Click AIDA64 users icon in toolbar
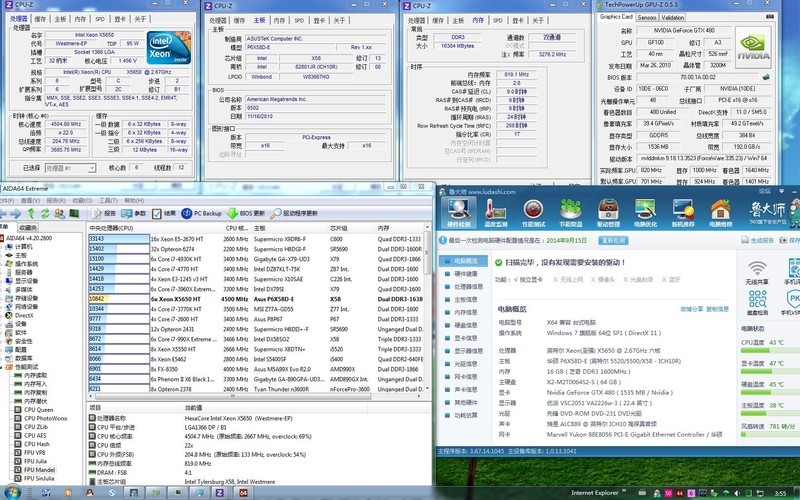800x500 pixels. (x=60, y=213)
